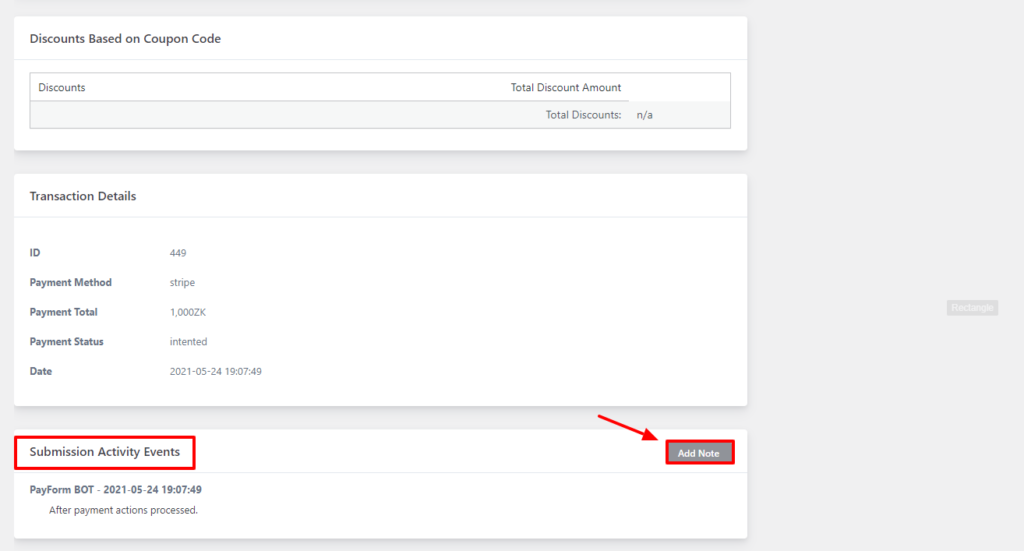Select the transaction date 2021-05-24 19:07:49
This screenshot has width=1024, height=551.
215,372
